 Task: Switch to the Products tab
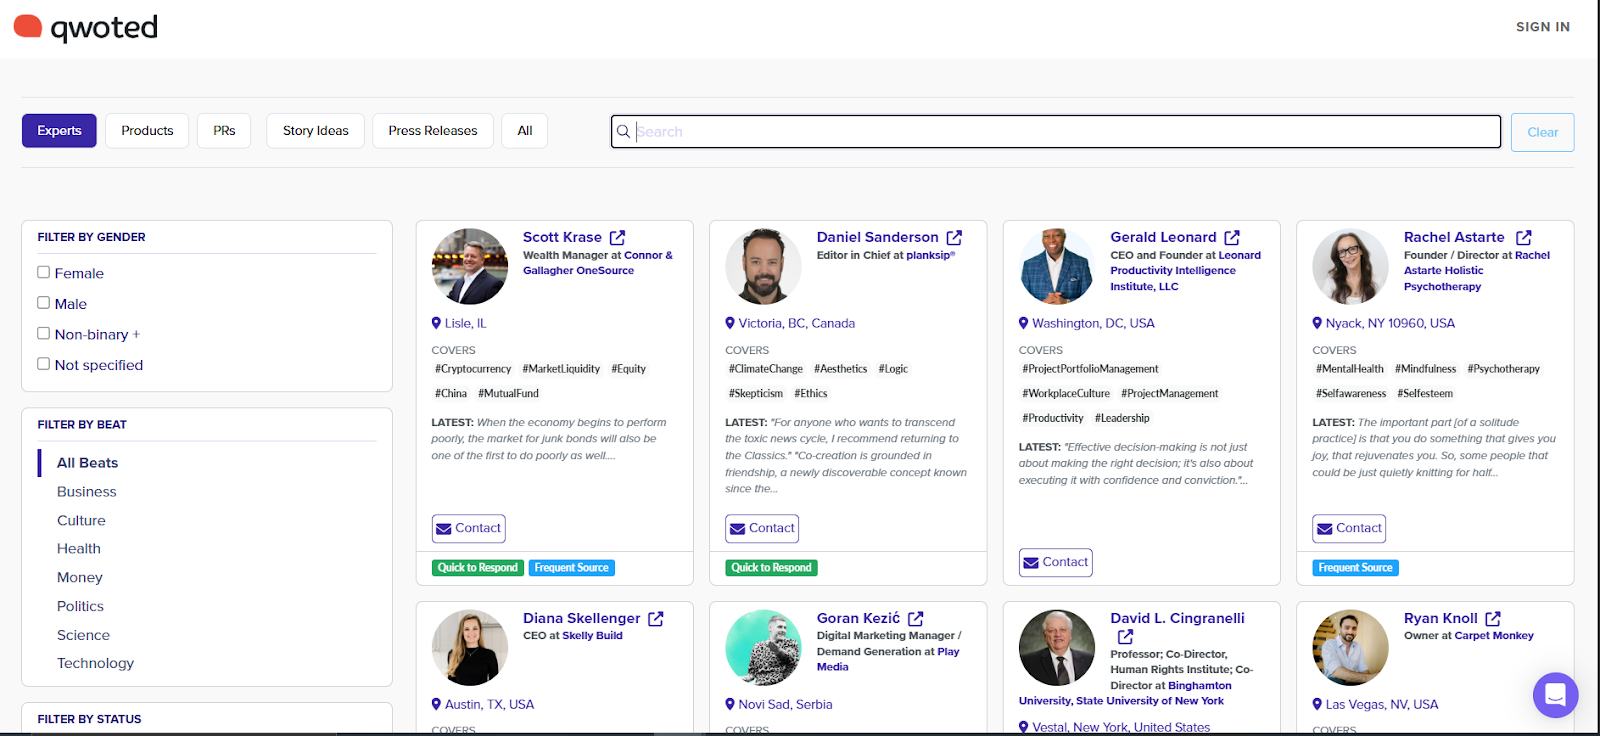[147, 131]
